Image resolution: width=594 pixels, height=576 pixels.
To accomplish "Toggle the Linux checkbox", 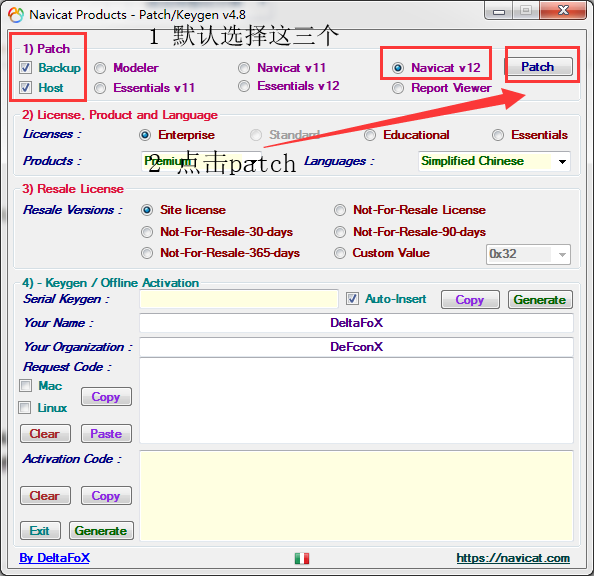I will [25, 408].
